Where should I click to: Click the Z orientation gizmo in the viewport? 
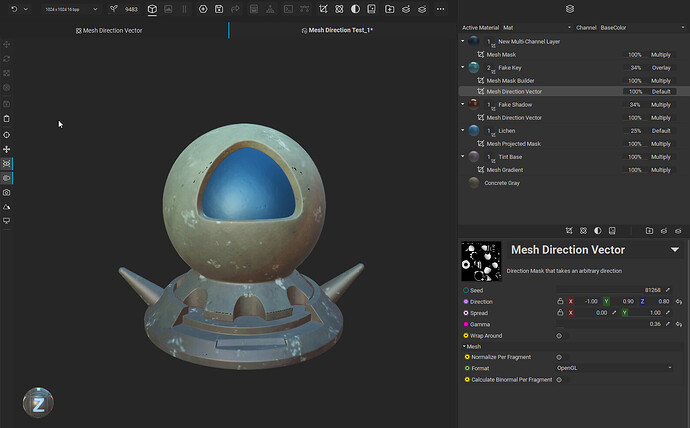[x=38, y=404]
